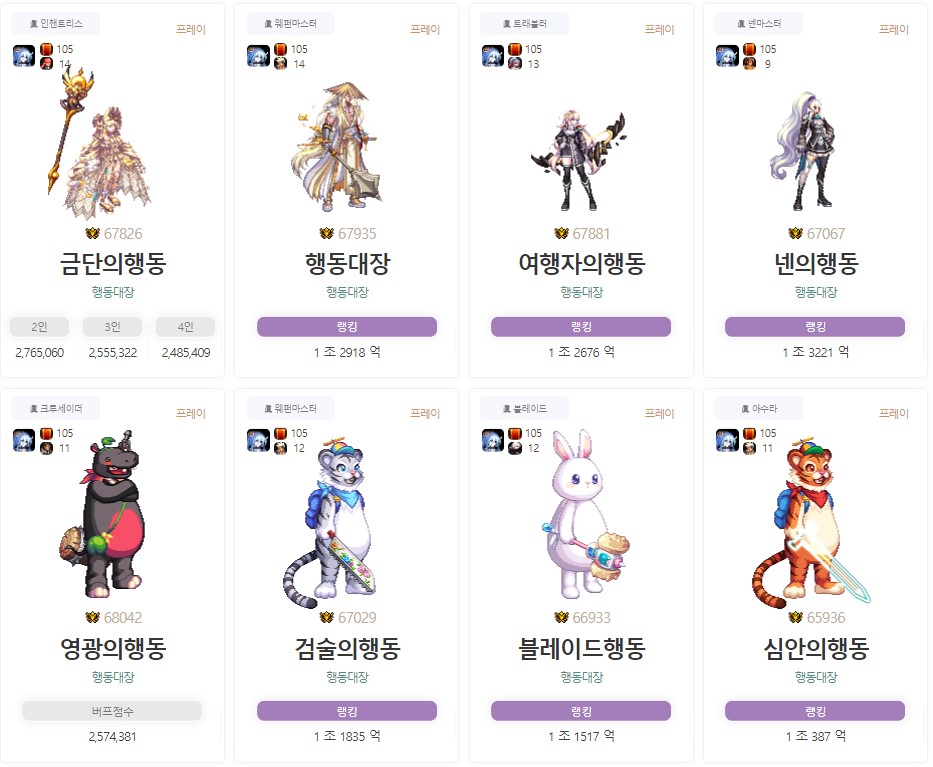Click the 트래블러 class tag
Viewport: 933px width, 767px height.
pyautogui.click(x=525, y=24)
